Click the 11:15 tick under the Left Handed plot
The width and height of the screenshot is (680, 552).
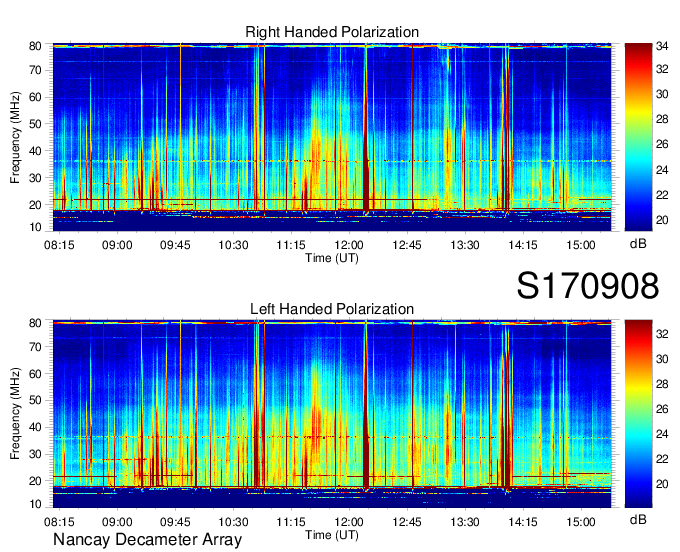(x=291, y=522)
